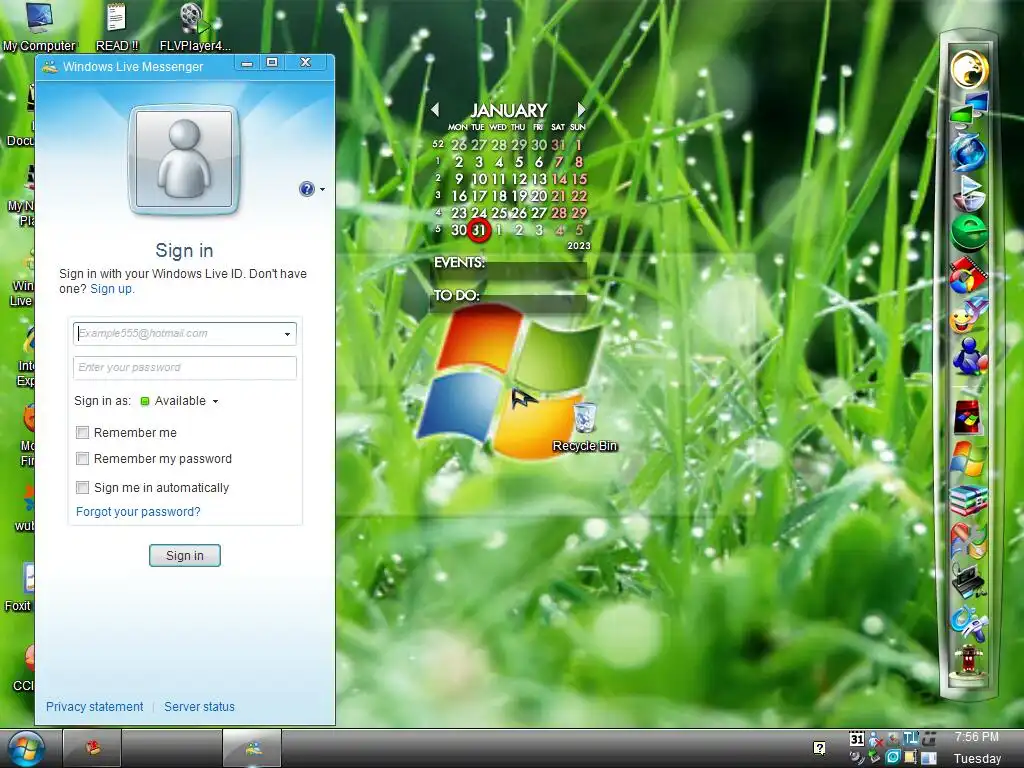The image size is (1024, 768).
Task: Open the Server status link
Action: click(199, 707)
